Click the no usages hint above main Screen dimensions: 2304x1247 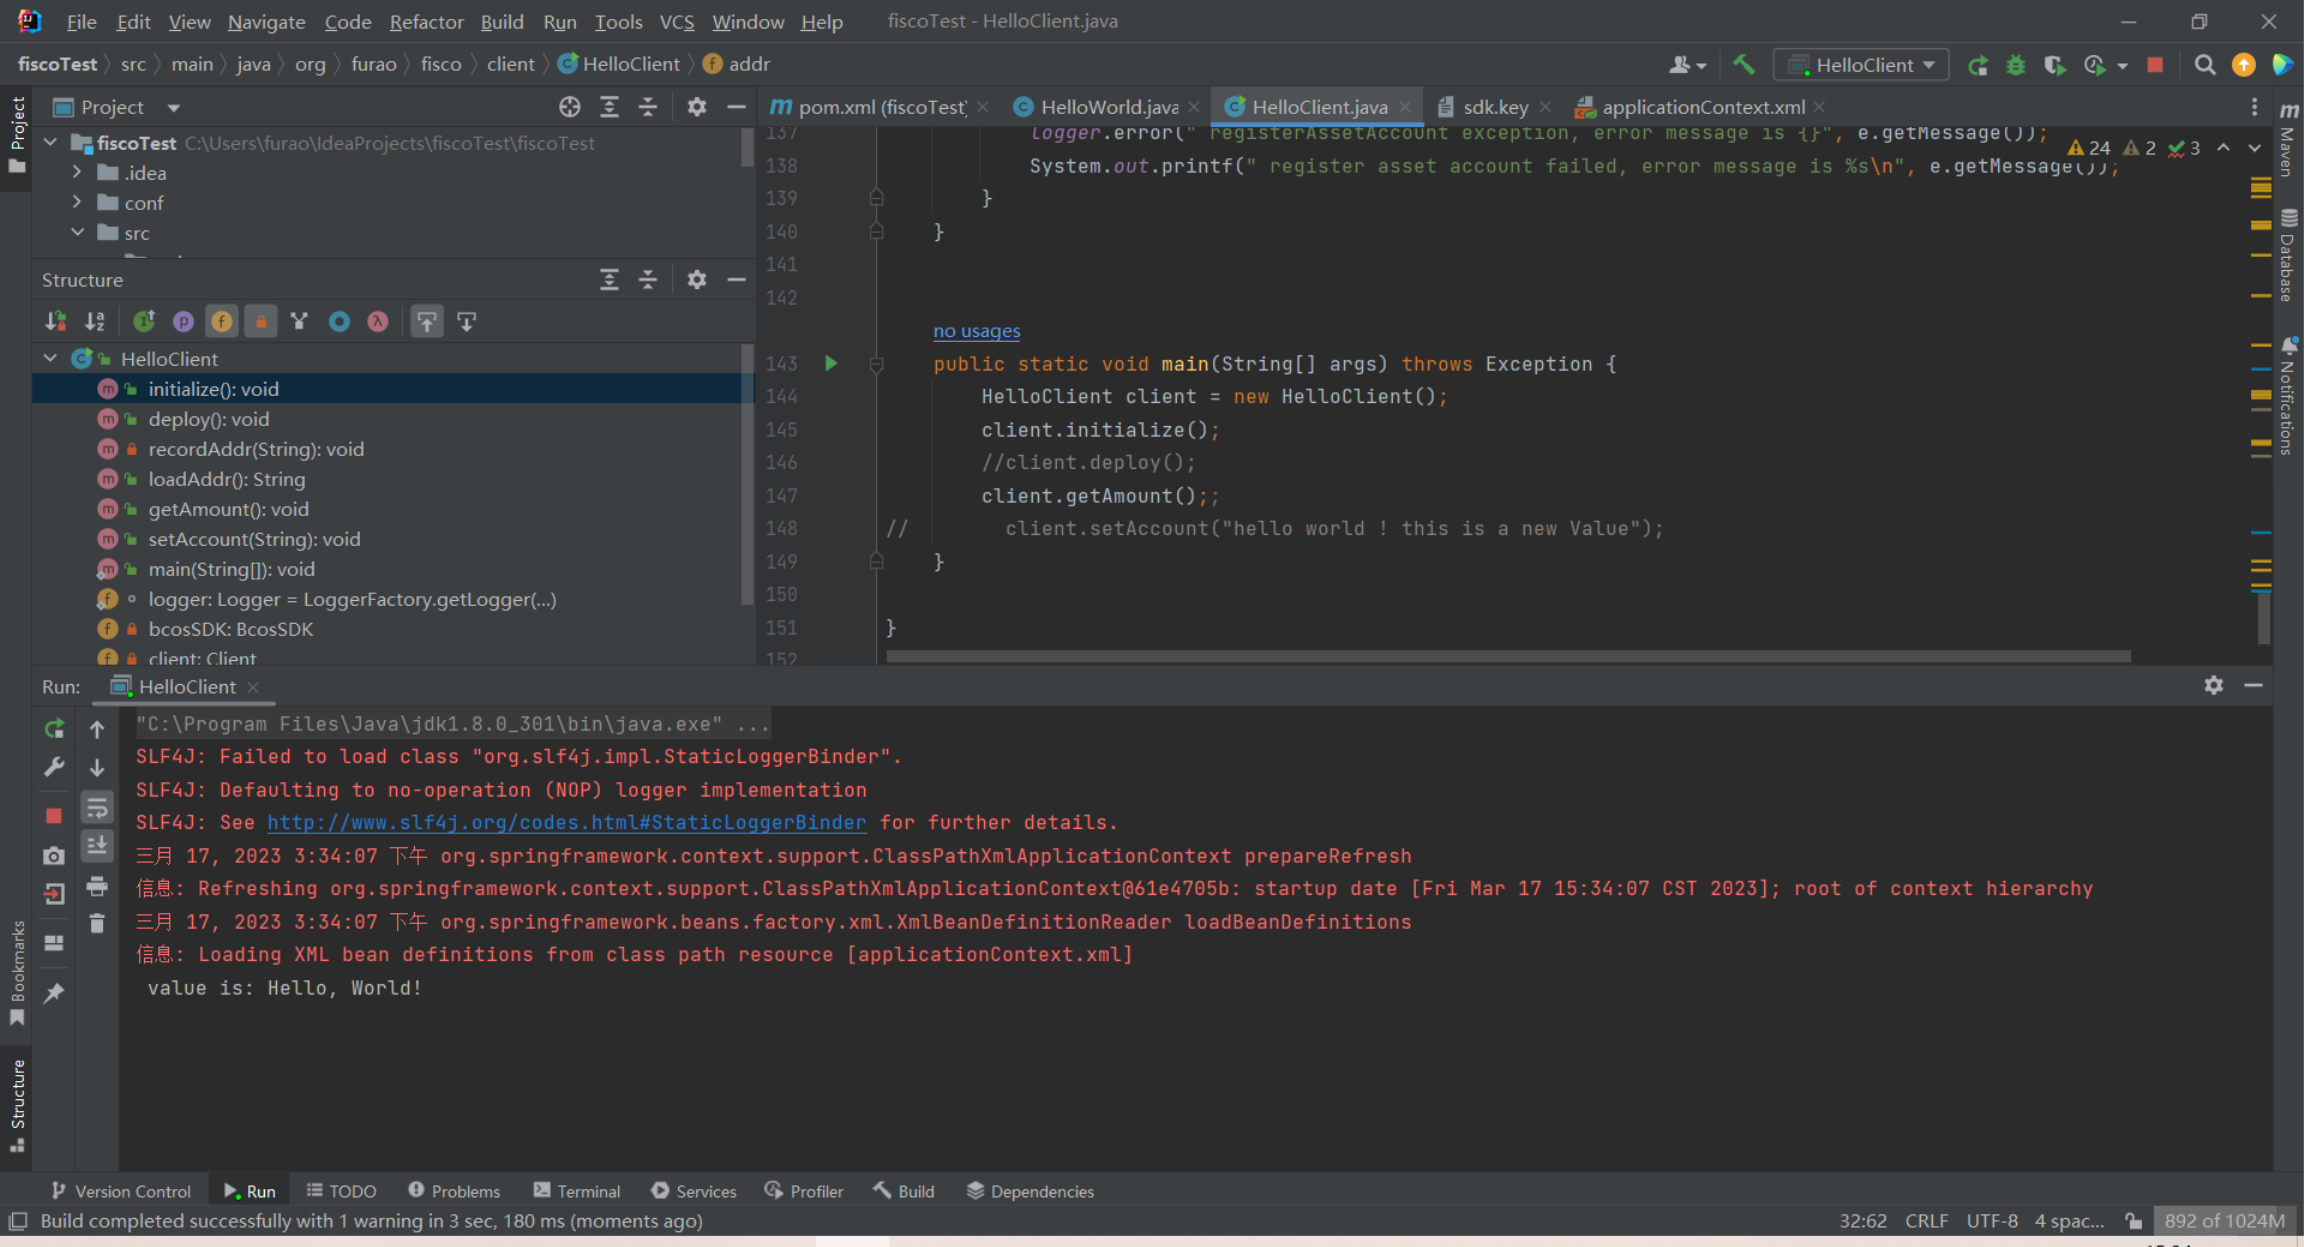[976, 331]
